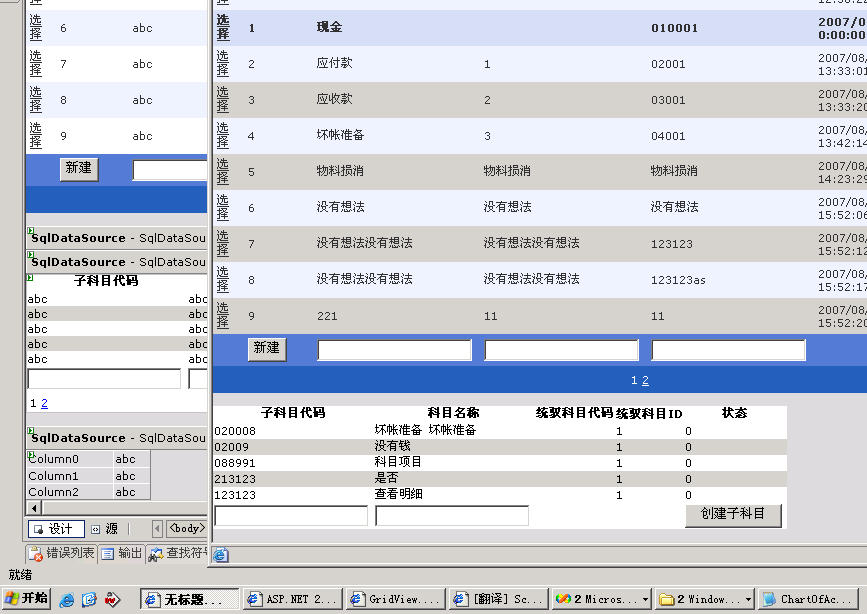Click the 子科目代码 header in browser sub-grid
867x614 pixels.
coord(293,413)
